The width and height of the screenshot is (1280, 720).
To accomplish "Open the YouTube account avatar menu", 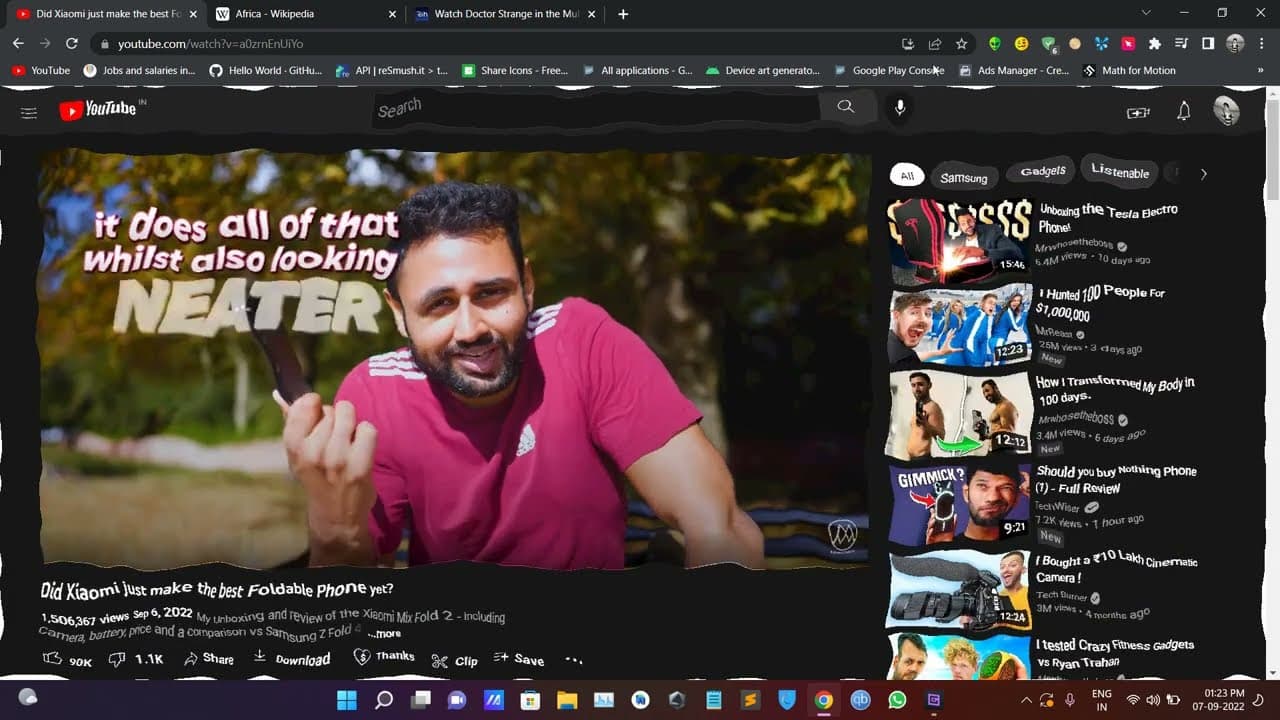I will [1226, 111].
